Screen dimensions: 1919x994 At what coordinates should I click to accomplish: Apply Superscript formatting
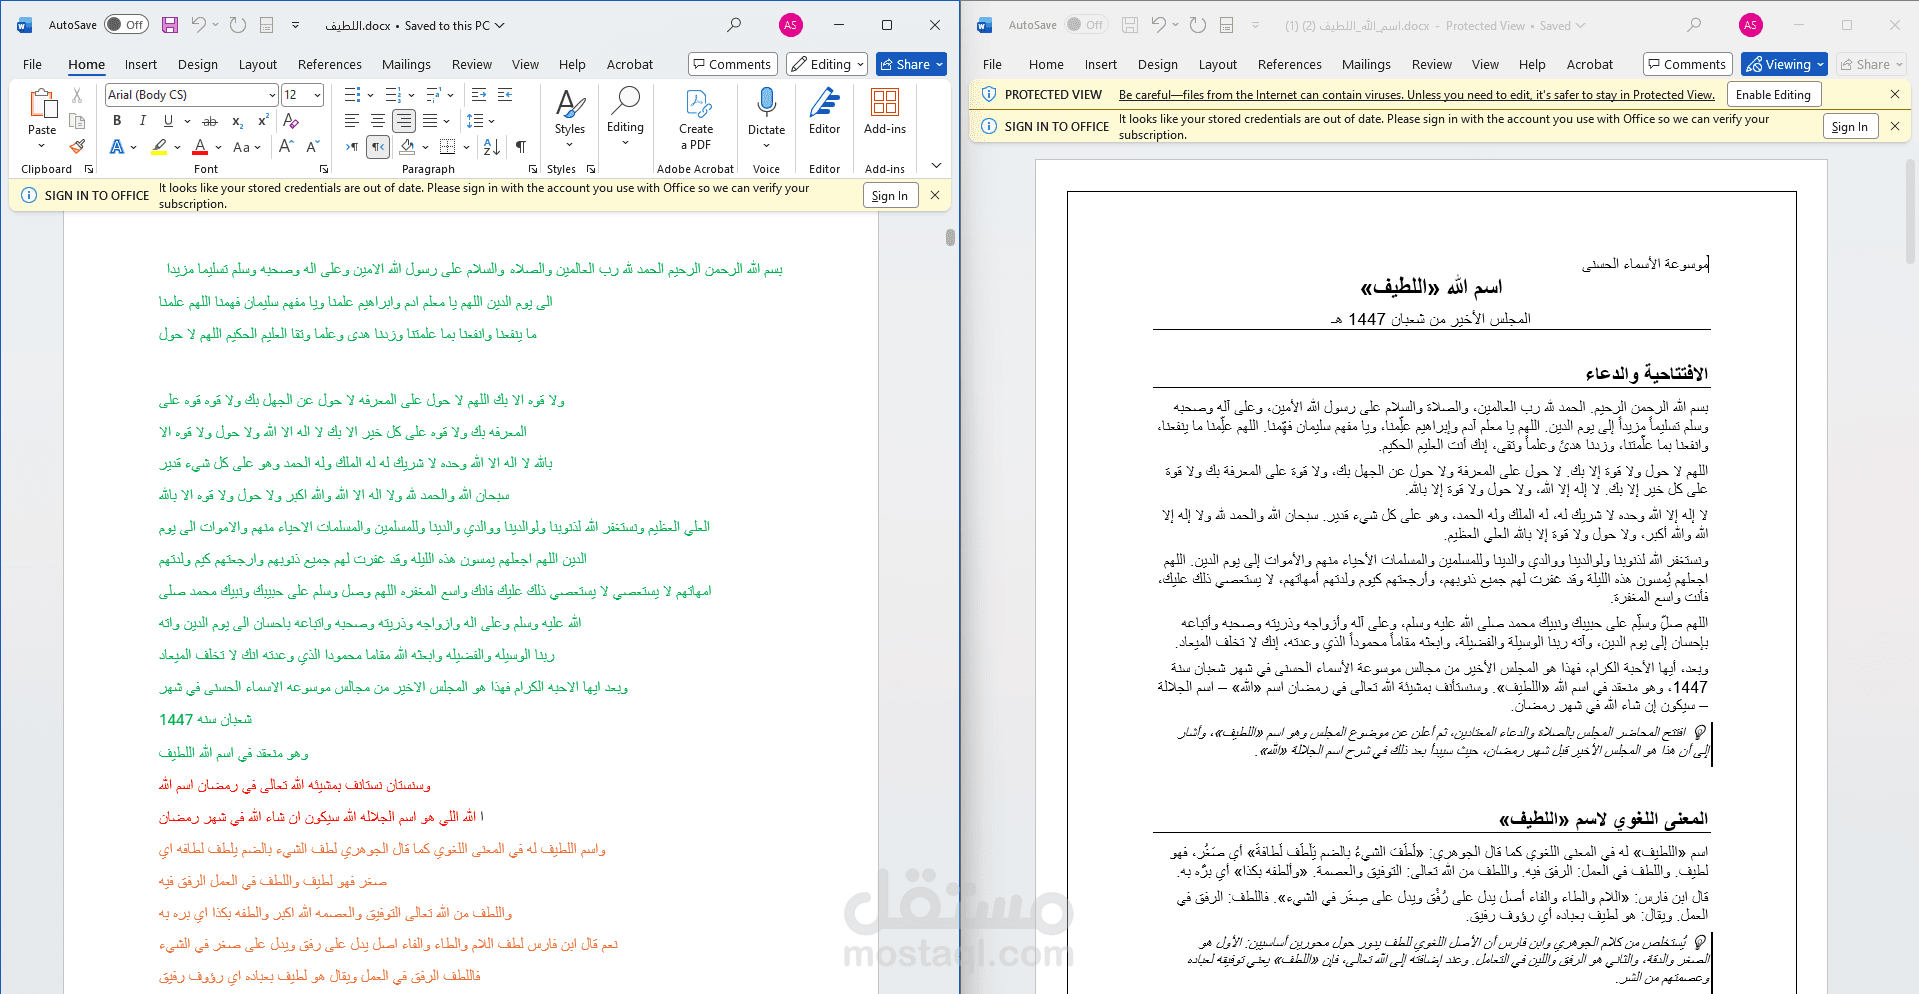[263, 121]
